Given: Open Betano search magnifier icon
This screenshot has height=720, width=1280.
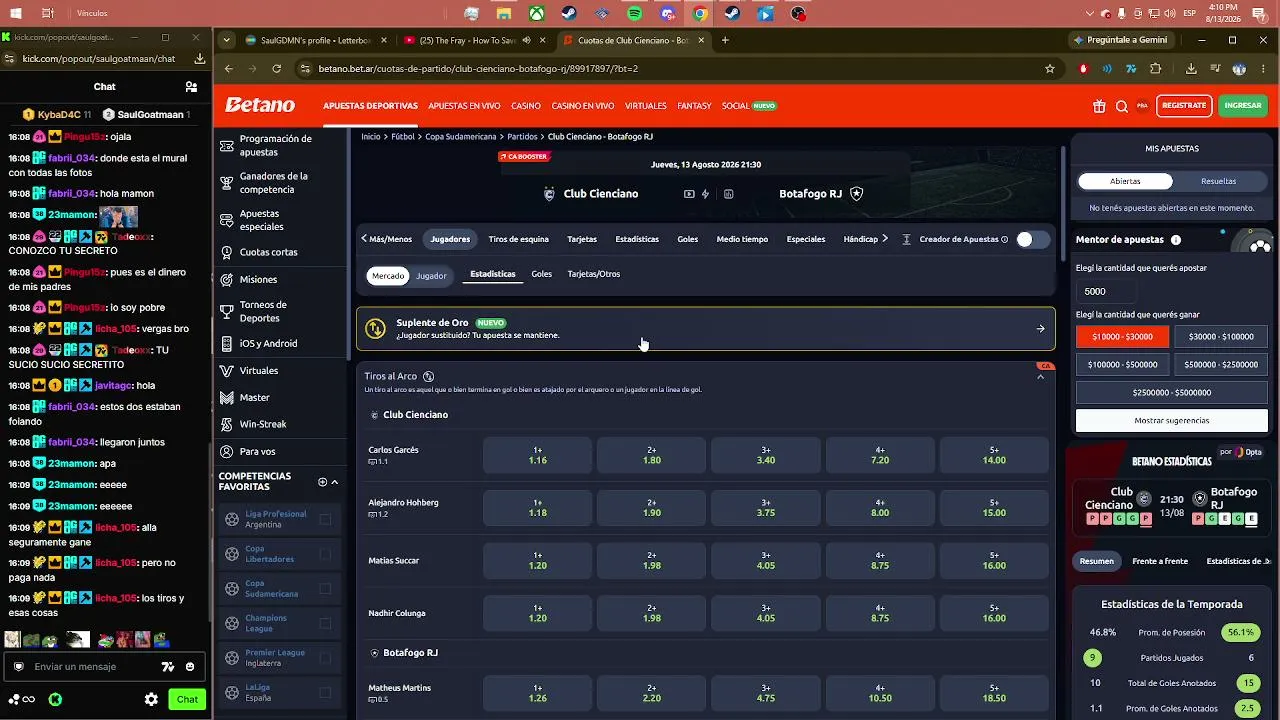Looking at the screenshot, I should coord(1122,106).
